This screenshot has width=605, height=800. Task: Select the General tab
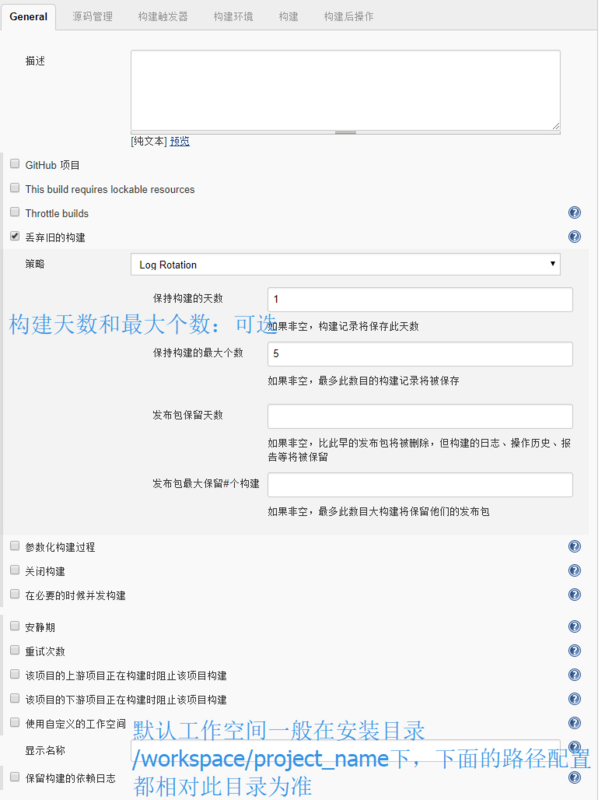tap(29, 16)
